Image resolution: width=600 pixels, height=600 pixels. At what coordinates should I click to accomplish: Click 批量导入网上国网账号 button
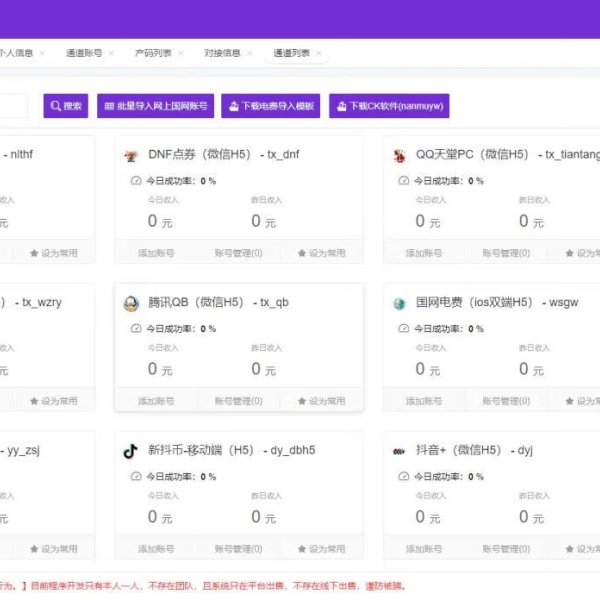tap(155, 106)
